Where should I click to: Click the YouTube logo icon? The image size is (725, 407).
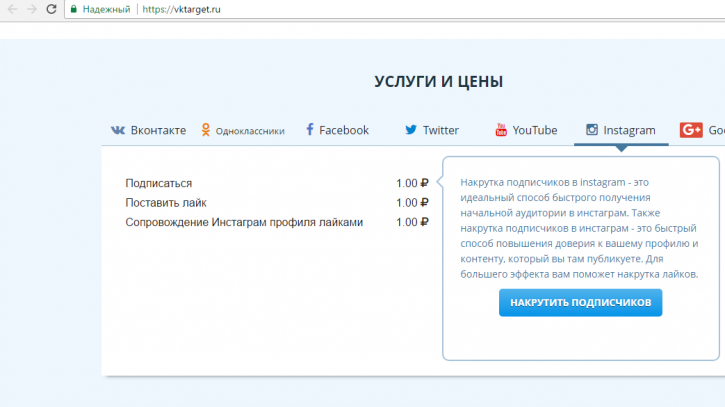(x=501, y=130)
